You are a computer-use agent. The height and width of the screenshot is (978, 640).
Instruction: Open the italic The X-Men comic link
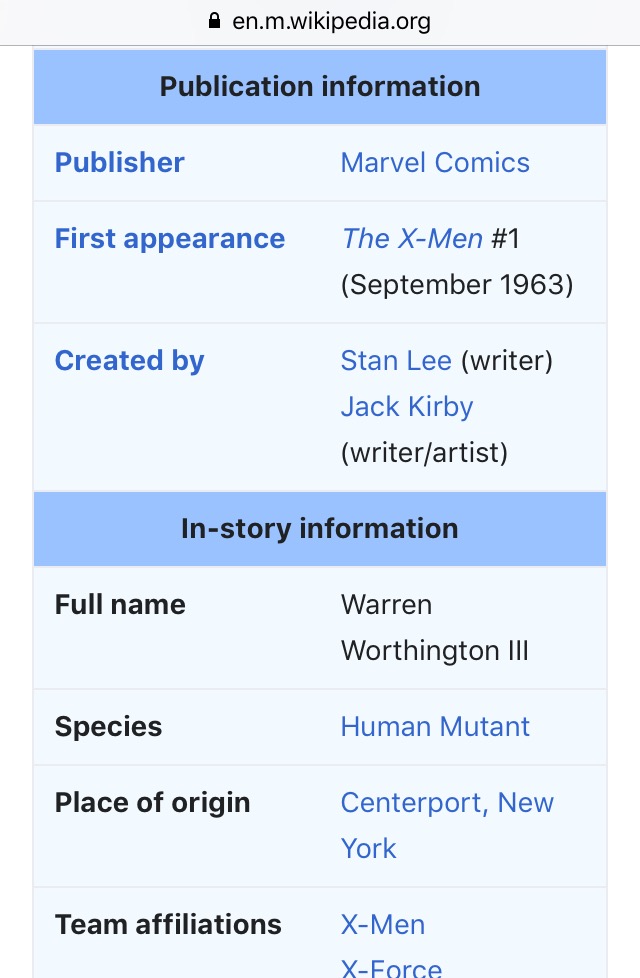(411, 239)
